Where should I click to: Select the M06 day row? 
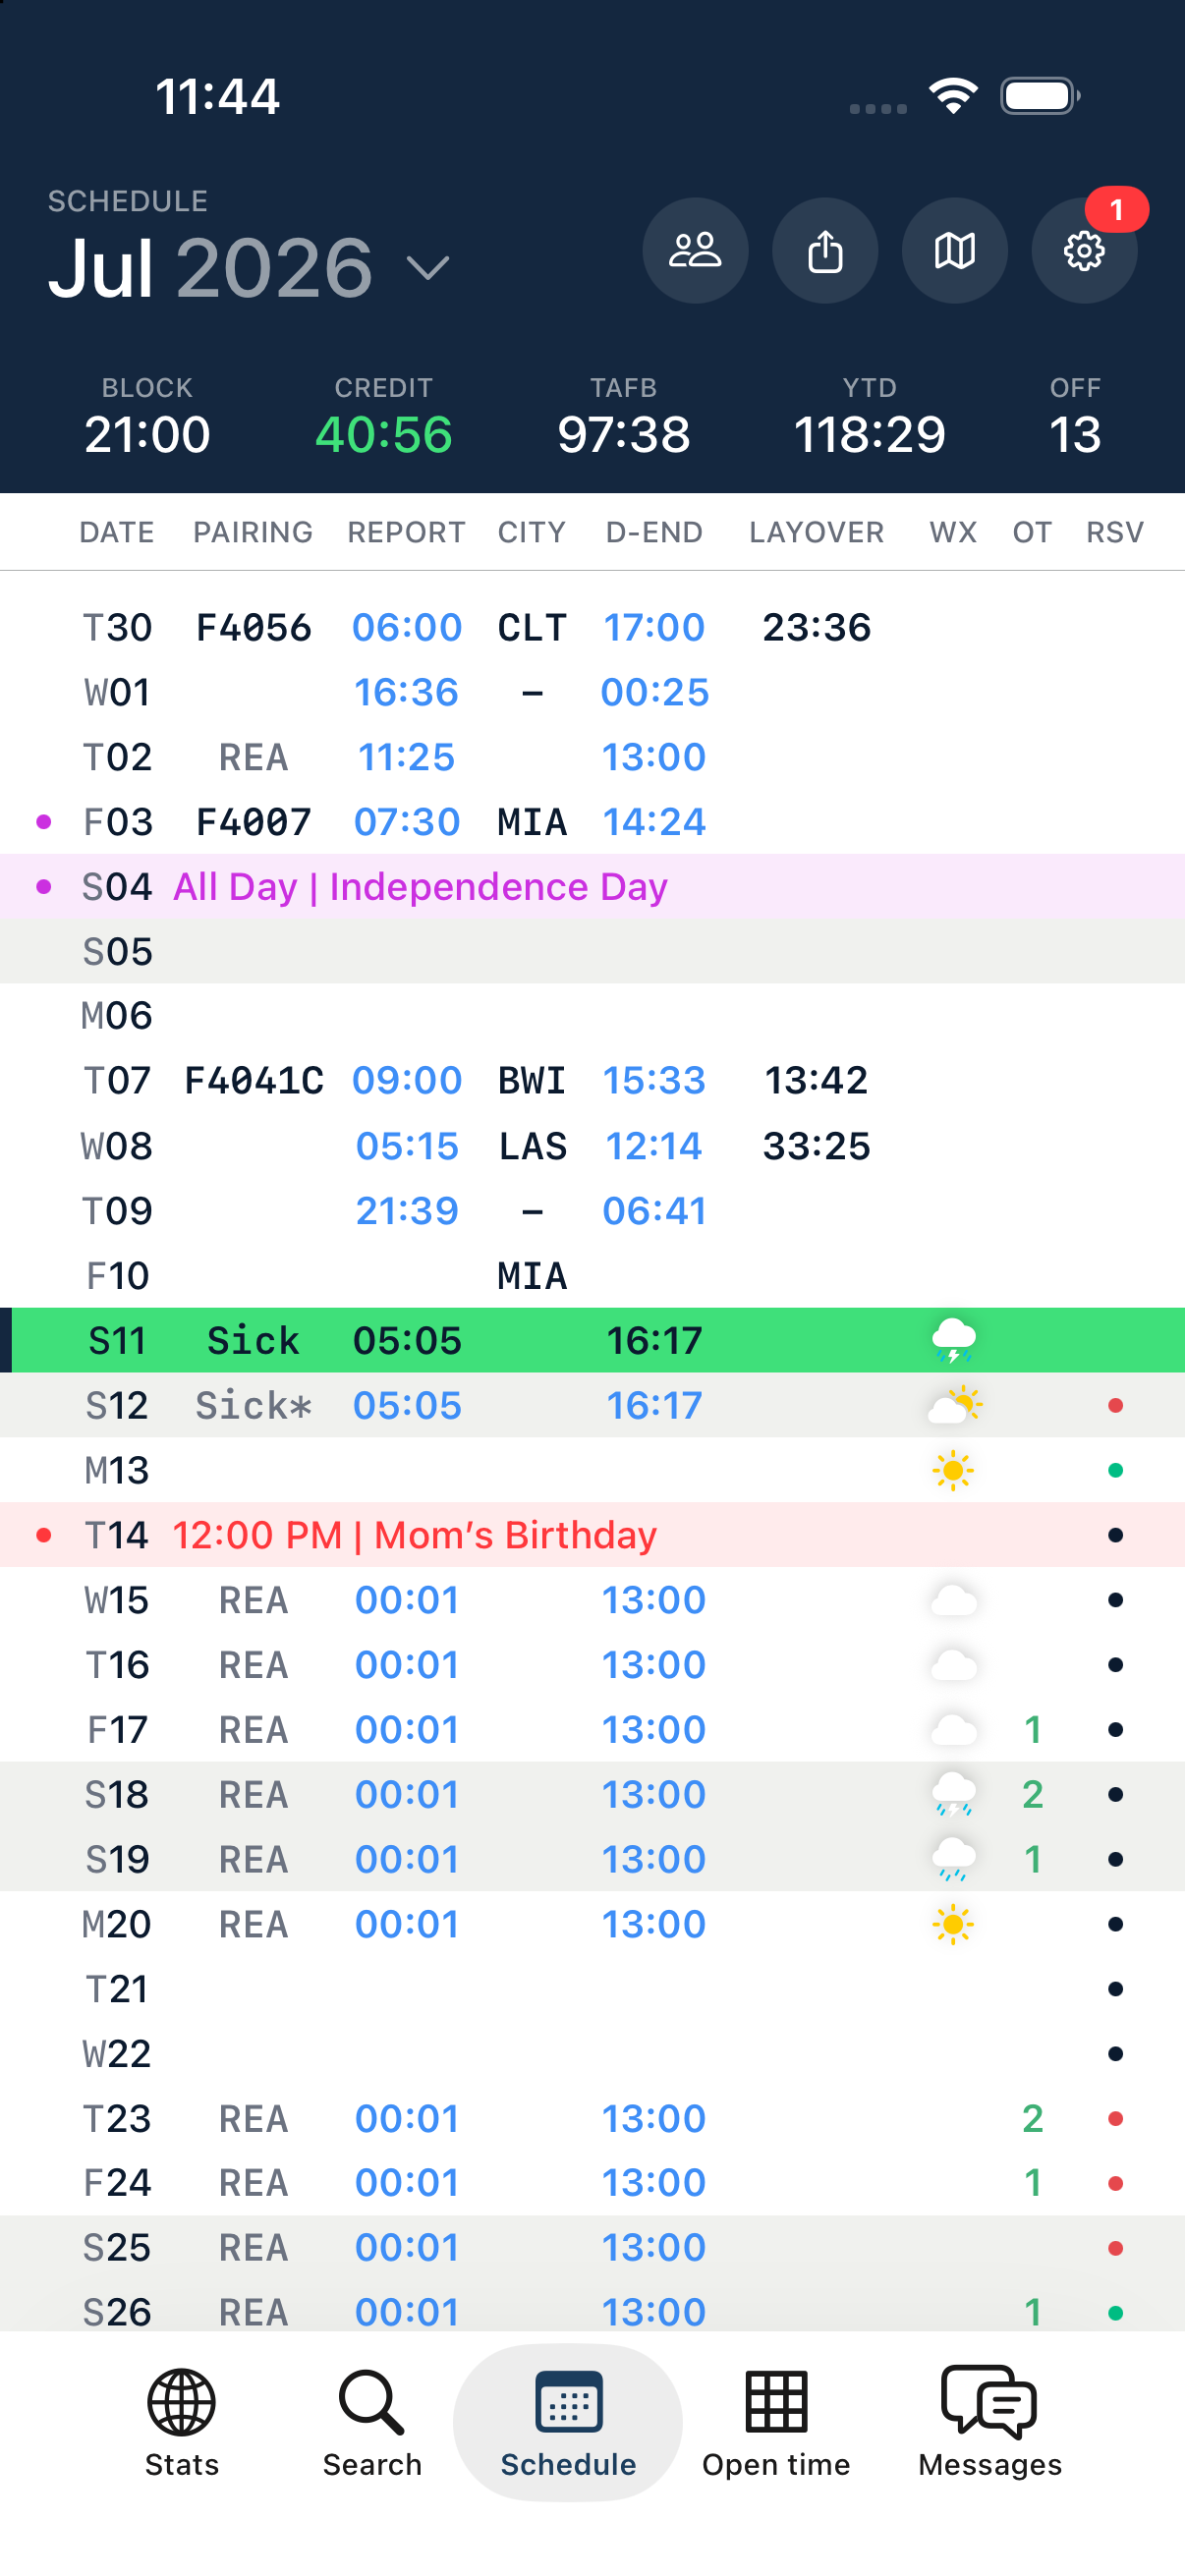pos(592,1016)
